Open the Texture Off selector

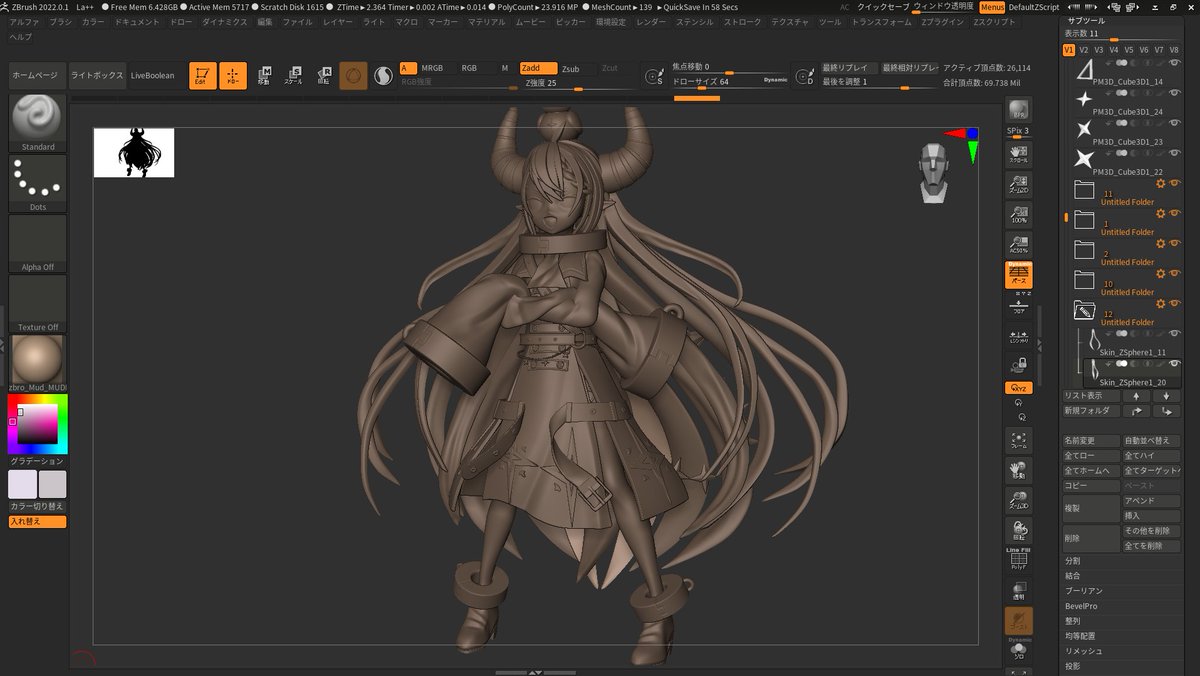(38, 303)
